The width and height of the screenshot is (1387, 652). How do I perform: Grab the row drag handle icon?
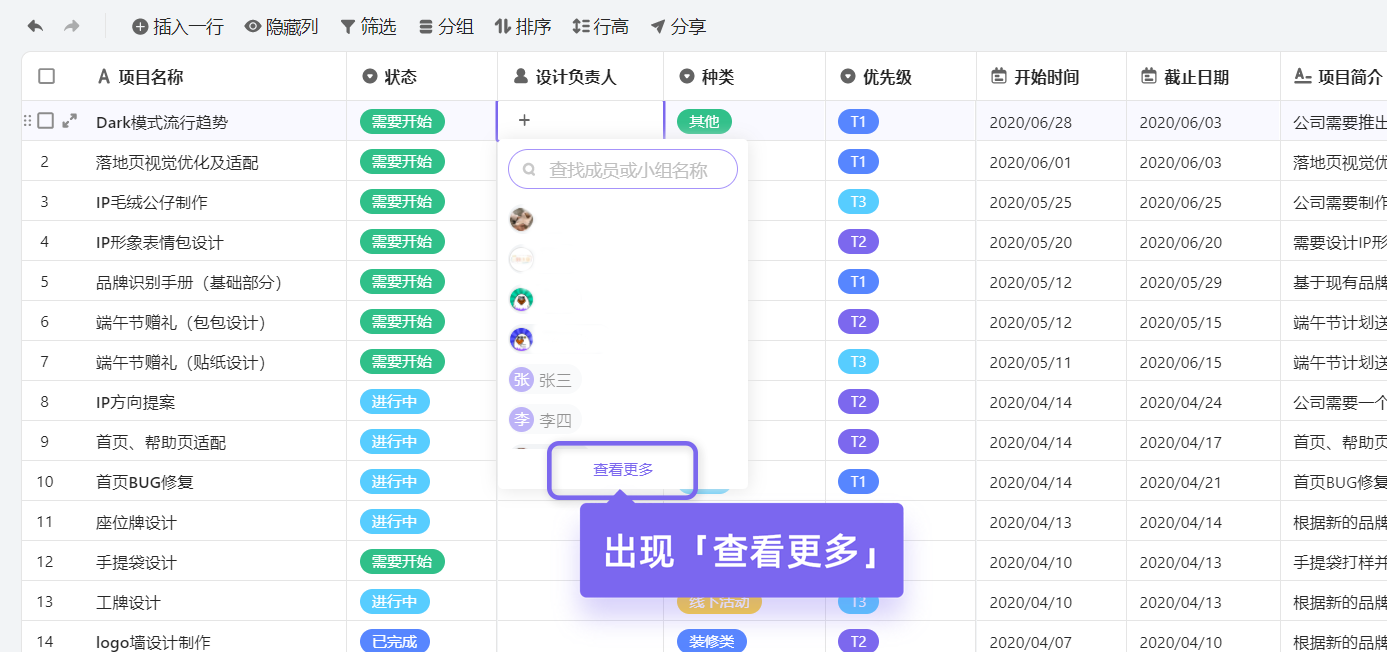point(28,121)
